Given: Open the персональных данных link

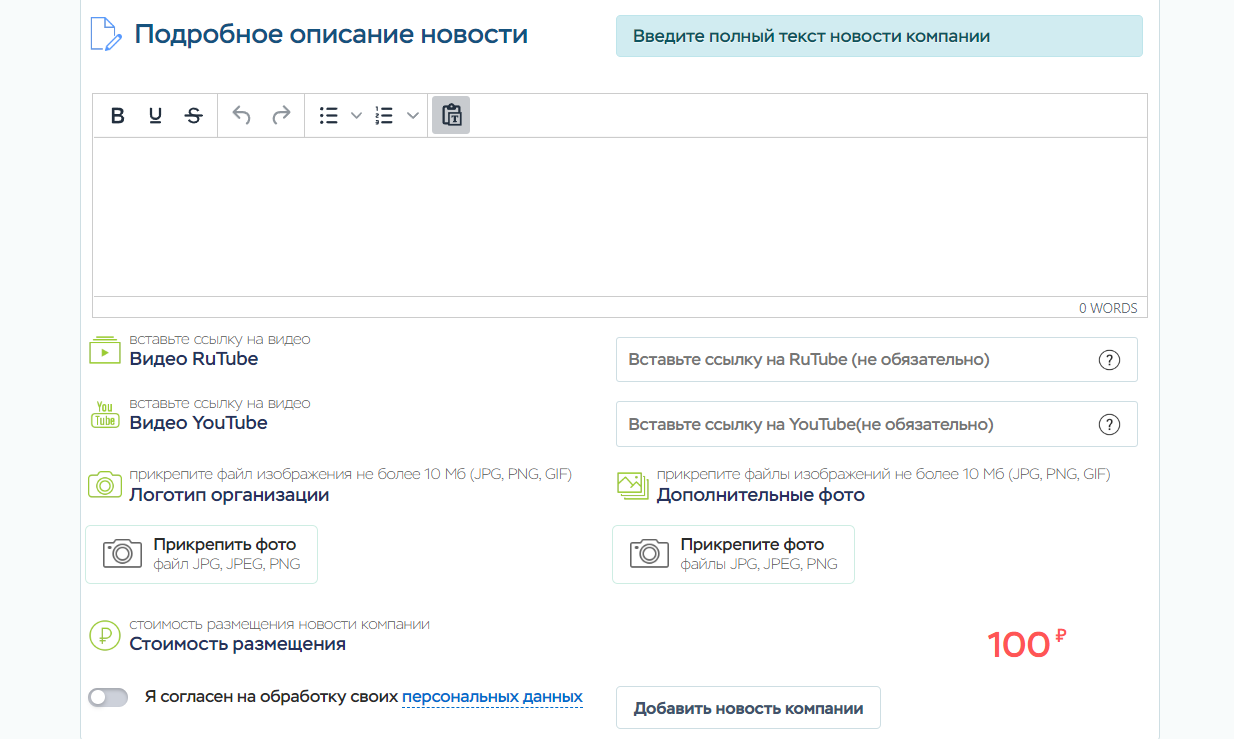Looking at the screenshot, I should pyautogui.click(x=492, y=696).
